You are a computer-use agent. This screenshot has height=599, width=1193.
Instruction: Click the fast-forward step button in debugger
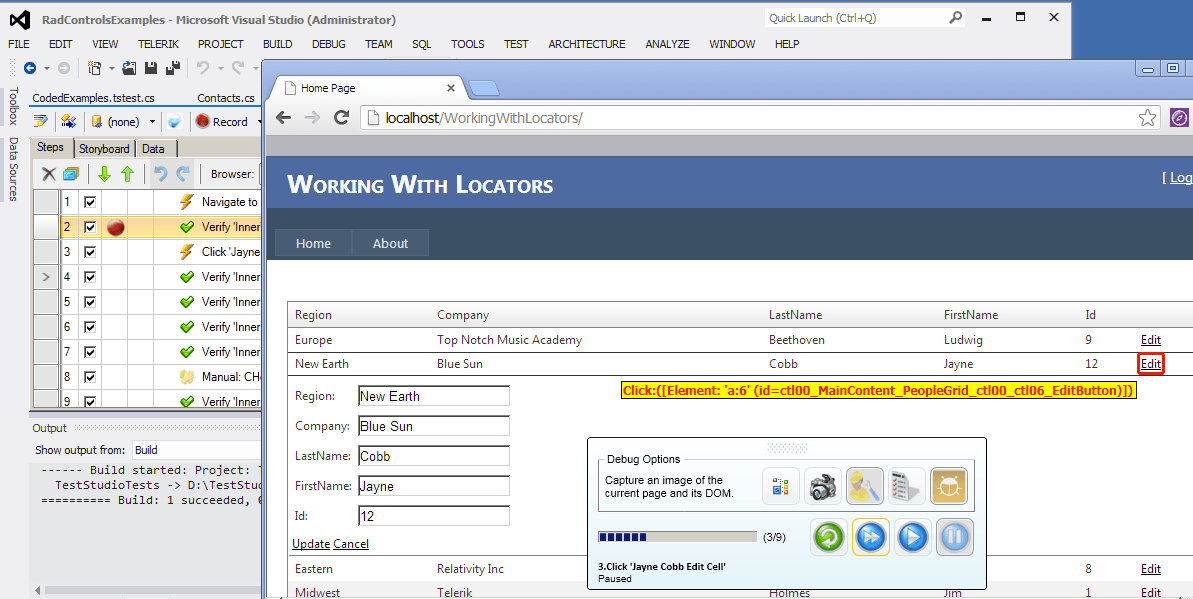(871, 537)
